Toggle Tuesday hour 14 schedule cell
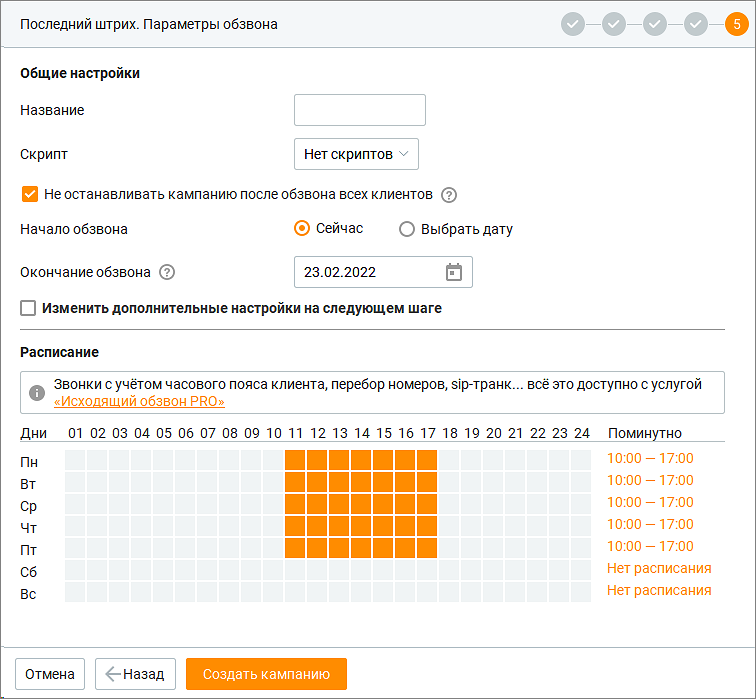Image resolution: width=756 pixels, height=699 pixels. tap(361, 482)
